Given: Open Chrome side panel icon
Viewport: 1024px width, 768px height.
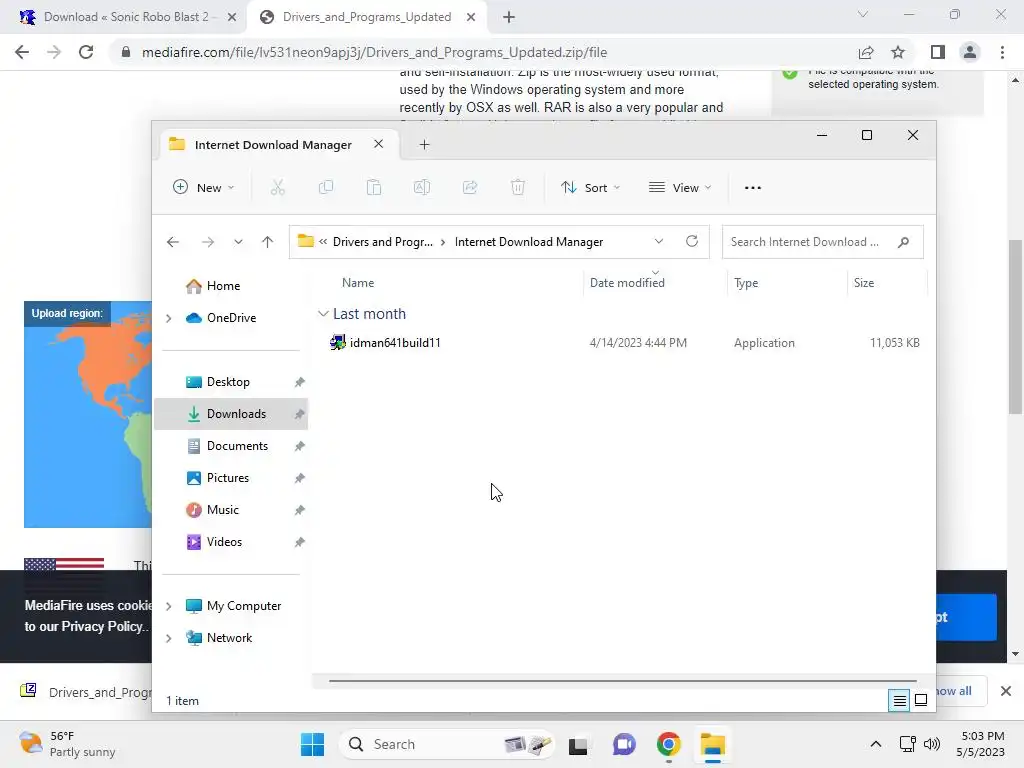Looking at the screenshot, I should click(x=938, y=52).
